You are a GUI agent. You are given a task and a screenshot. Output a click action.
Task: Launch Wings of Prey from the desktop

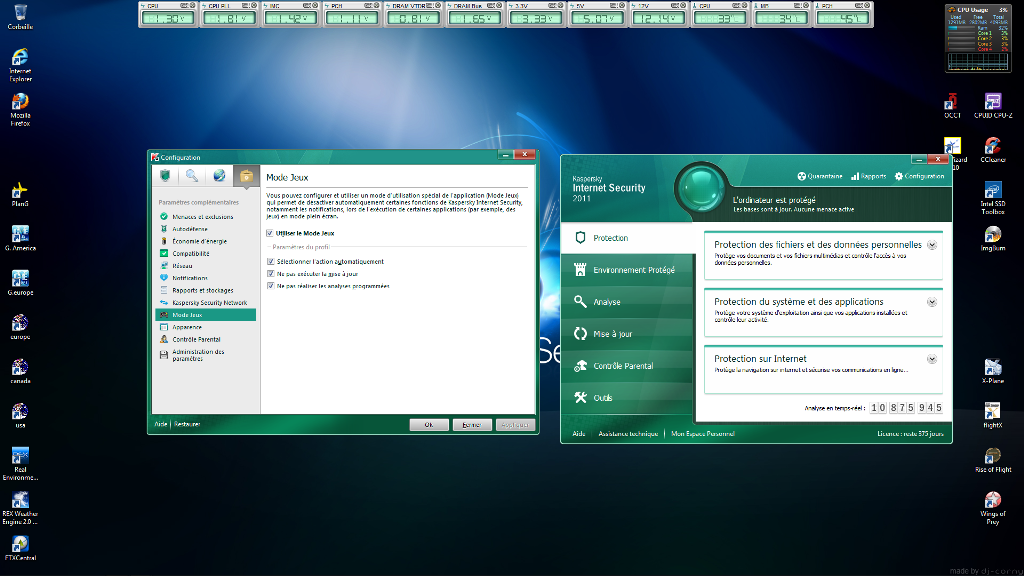993,508
